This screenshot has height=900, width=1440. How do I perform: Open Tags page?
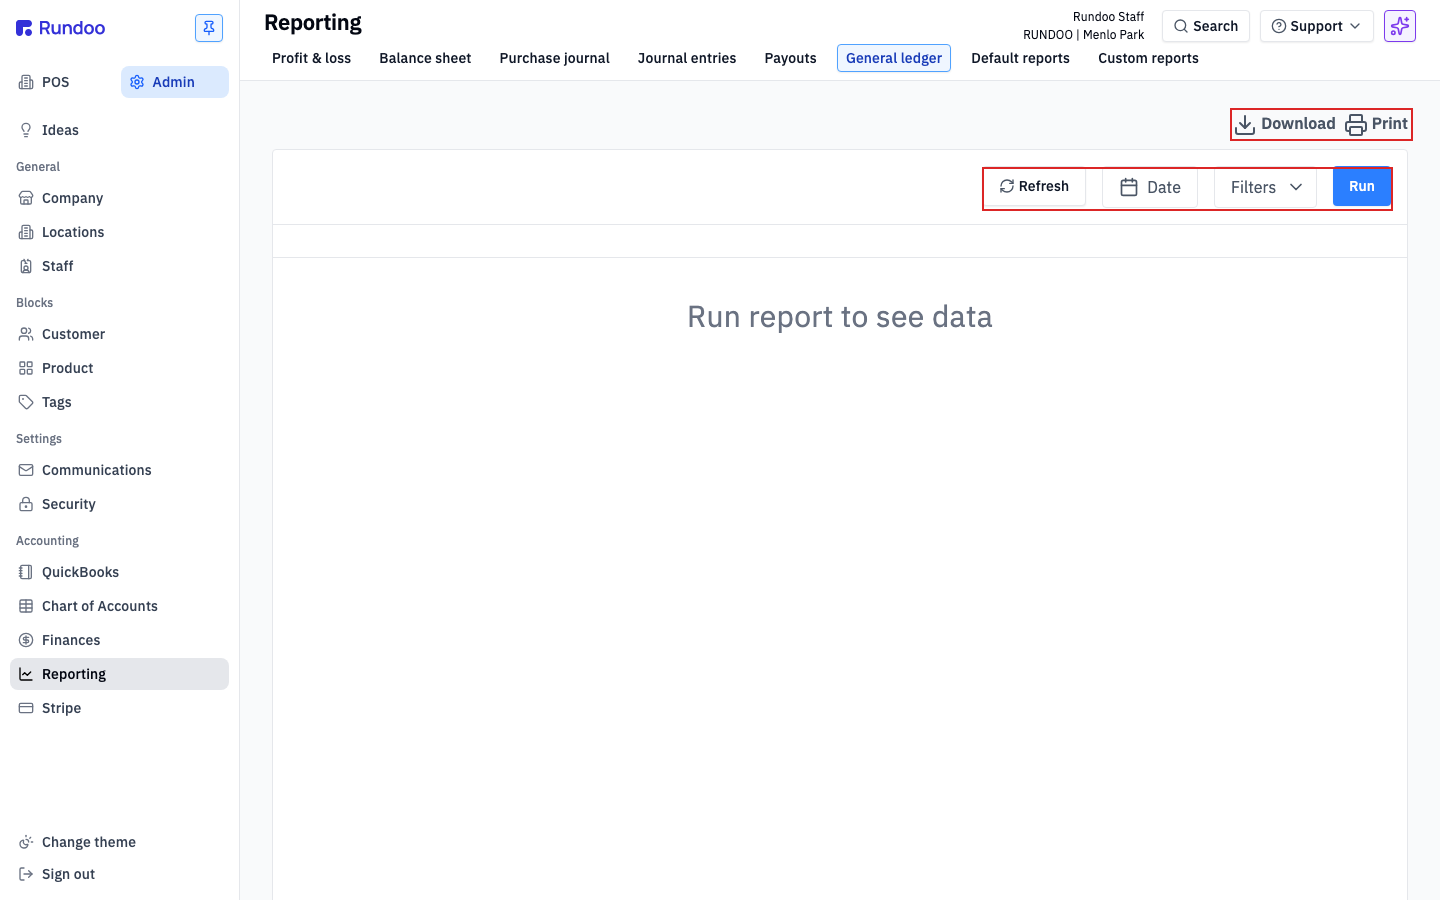click(x=119, y=402)
